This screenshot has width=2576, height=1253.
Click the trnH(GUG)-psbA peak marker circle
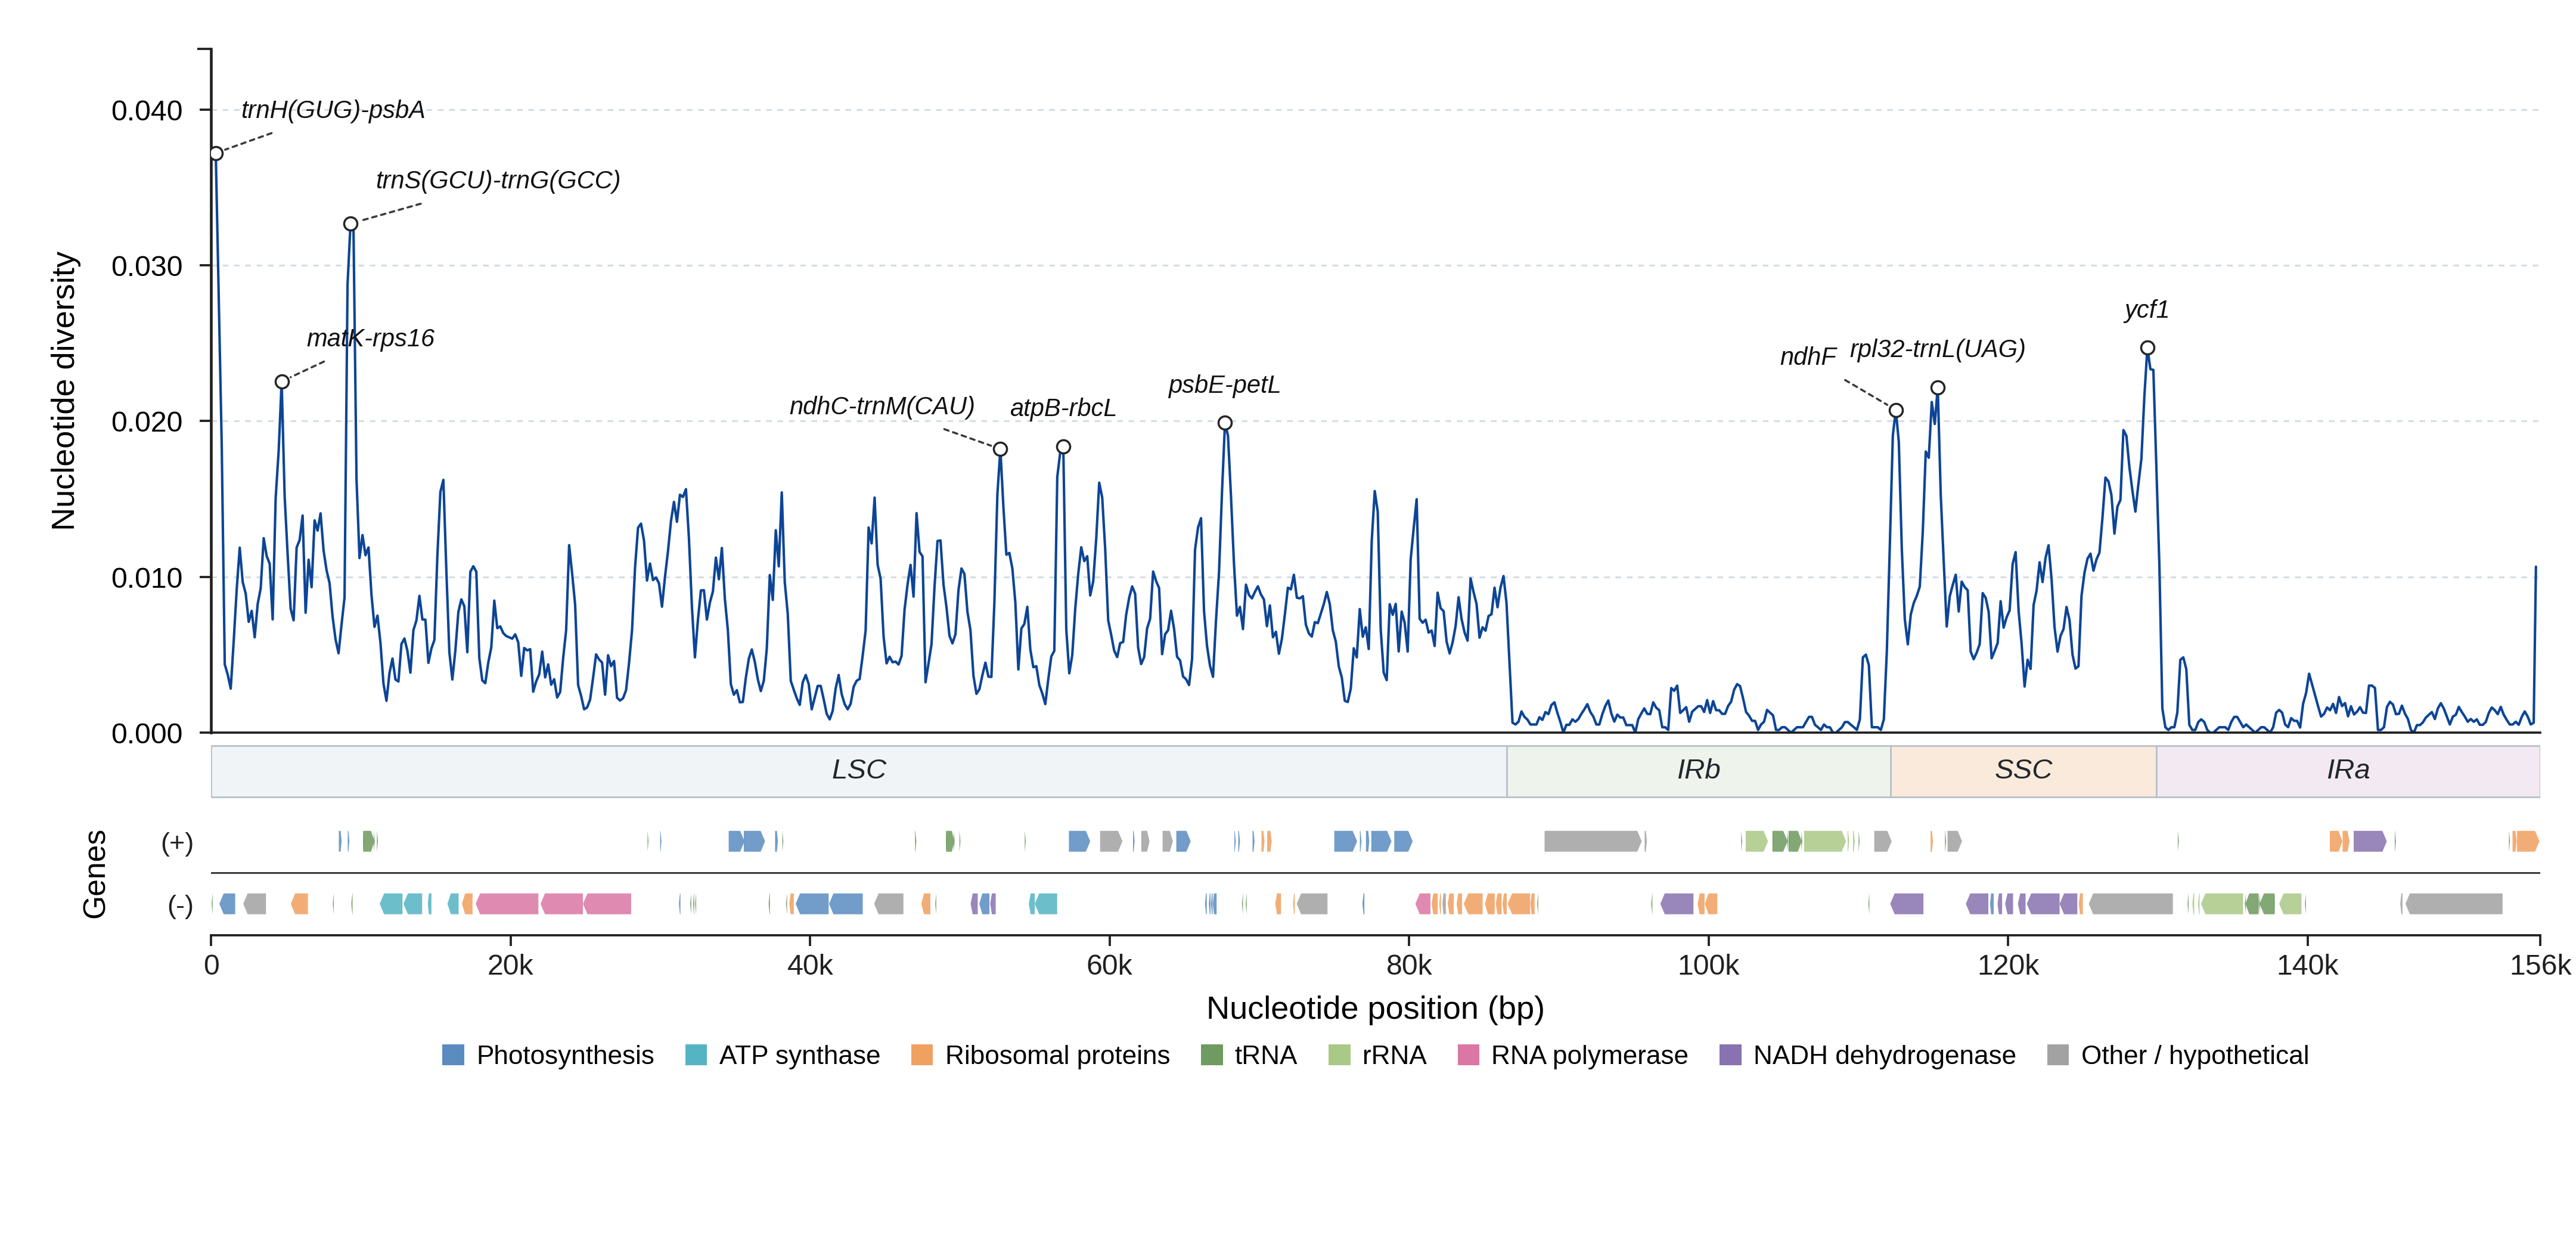click(216, 154)
